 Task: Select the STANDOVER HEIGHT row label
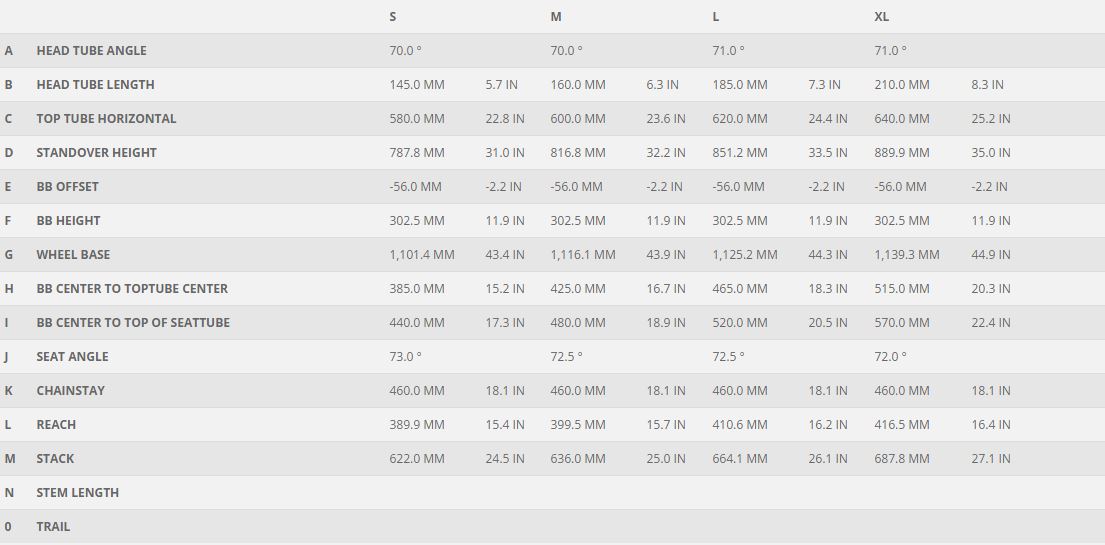tap(97, 152)
